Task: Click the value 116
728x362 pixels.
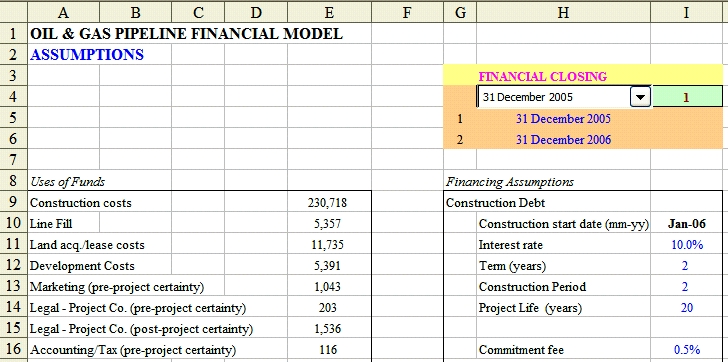Action: coord(328,350)
